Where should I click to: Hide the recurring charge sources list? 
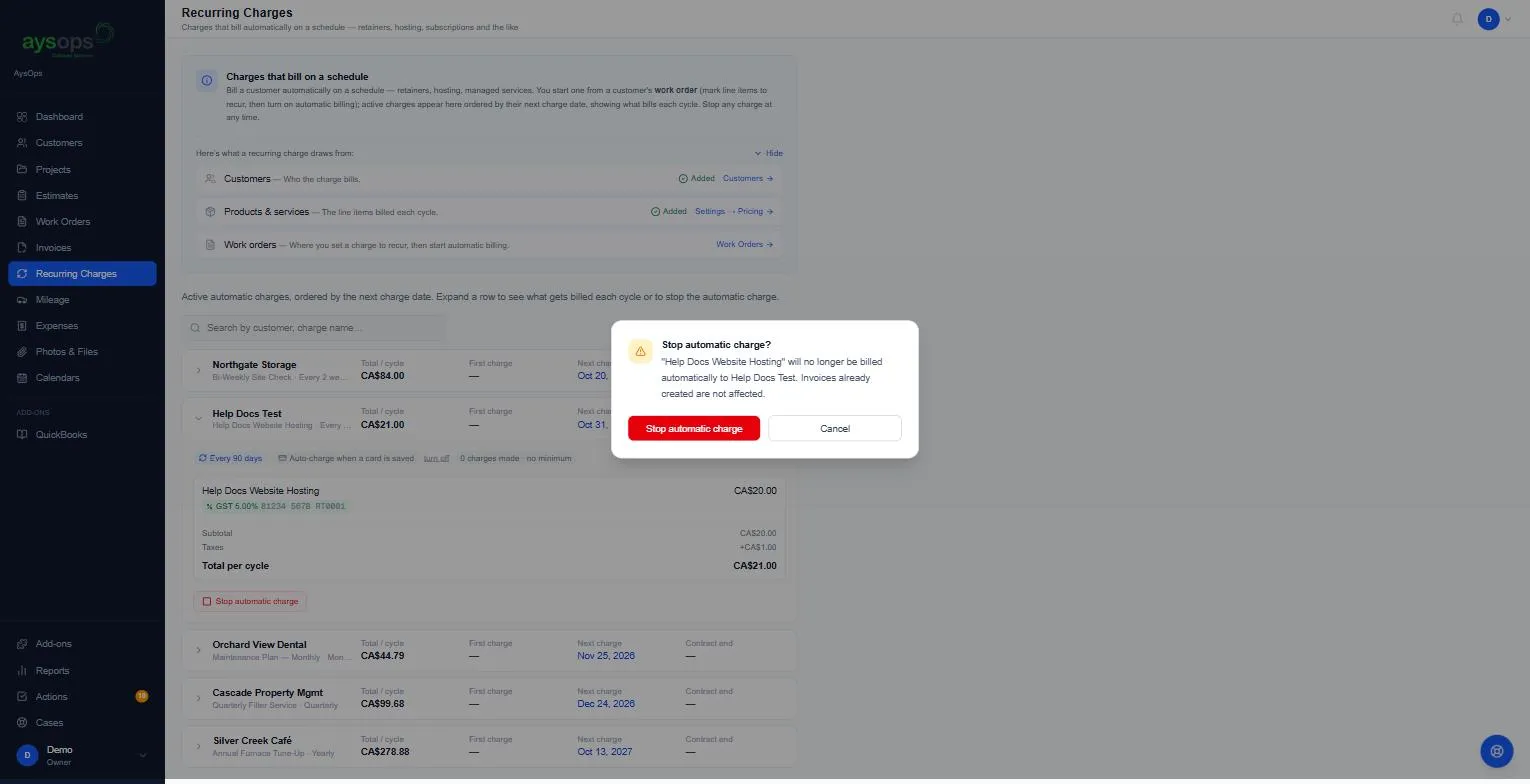(x=769, y=153)
